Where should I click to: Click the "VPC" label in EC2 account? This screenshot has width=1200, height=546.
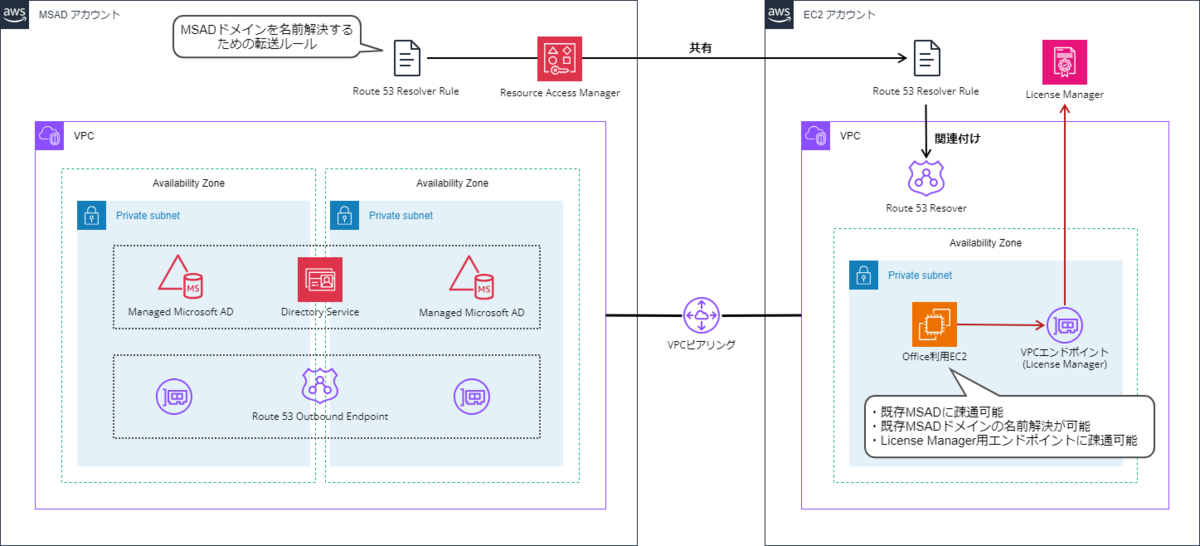click(850, 136)
